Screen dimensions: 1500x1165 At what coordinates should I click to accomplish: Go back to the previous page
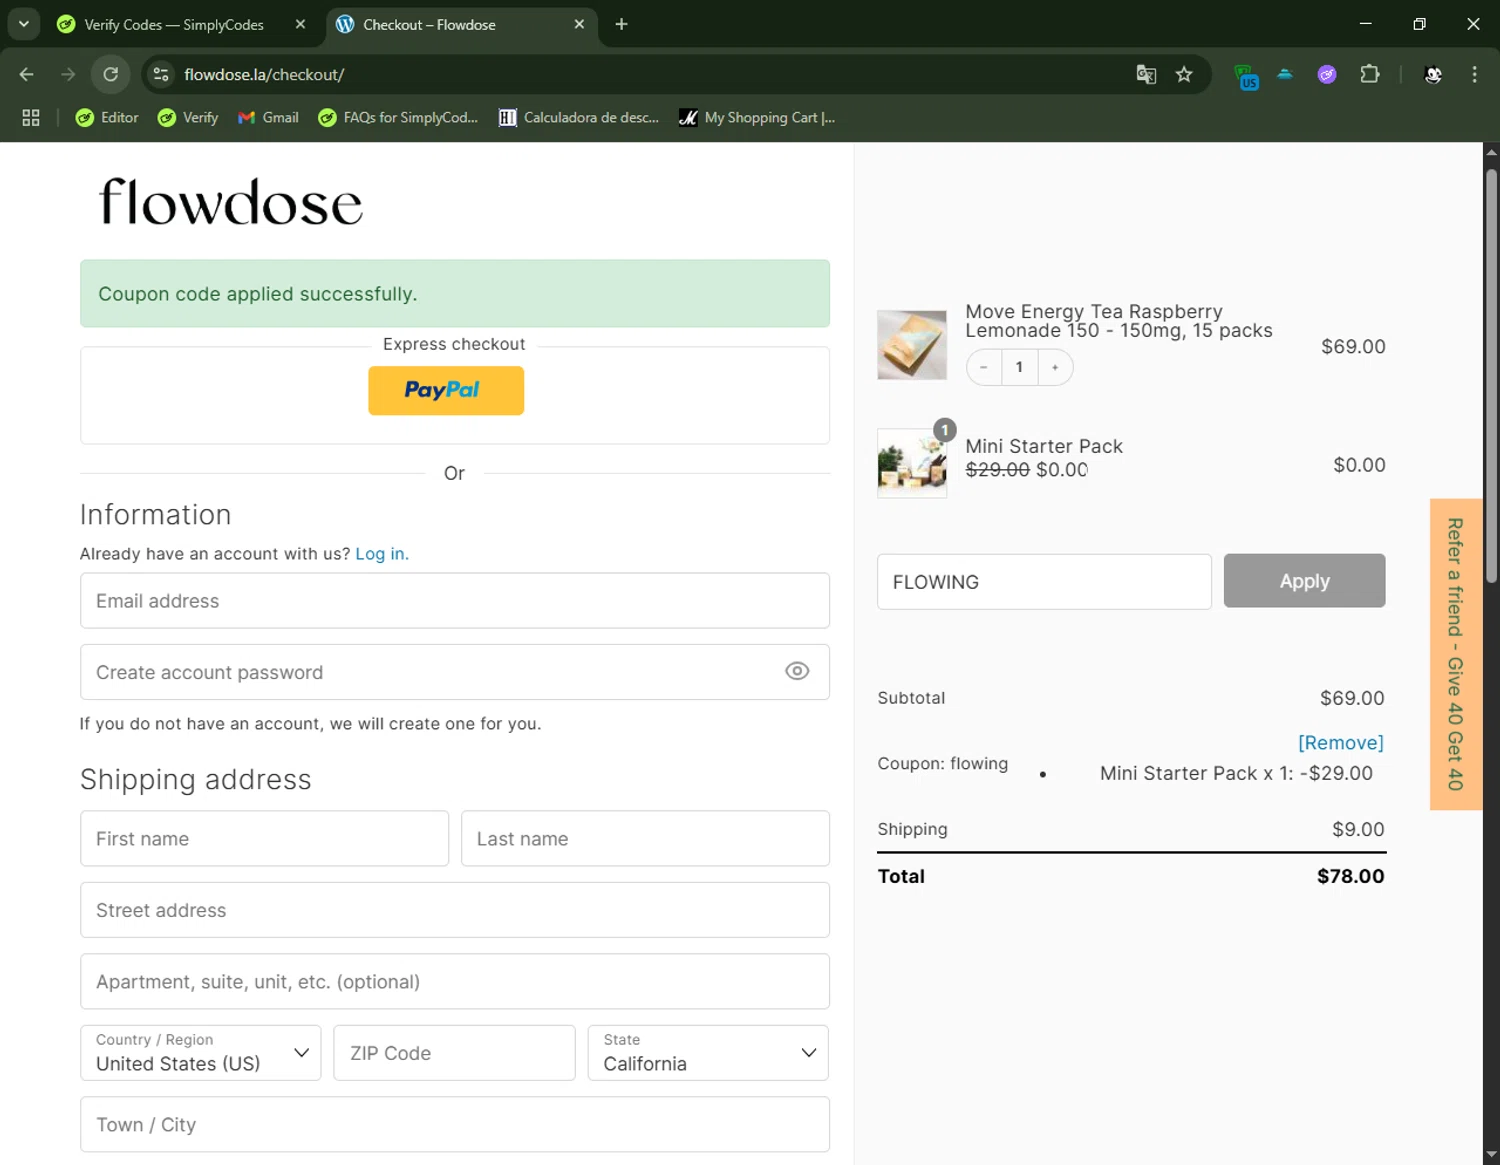pos(27,74)
